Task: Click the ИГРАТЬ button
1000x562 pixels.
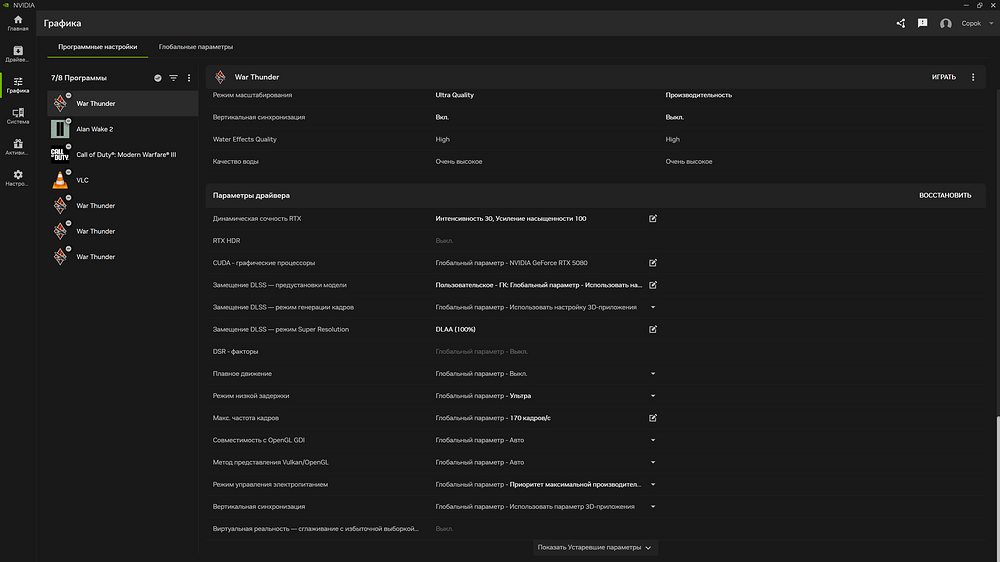Action: click(x=943, y=77)
